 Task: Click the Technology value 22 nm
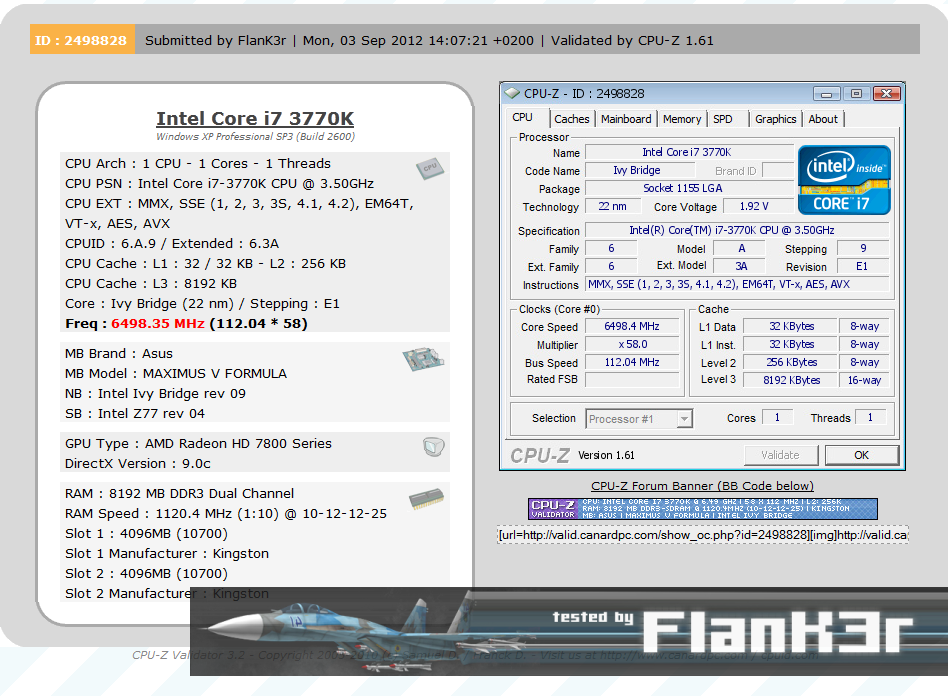coord(612,207)
